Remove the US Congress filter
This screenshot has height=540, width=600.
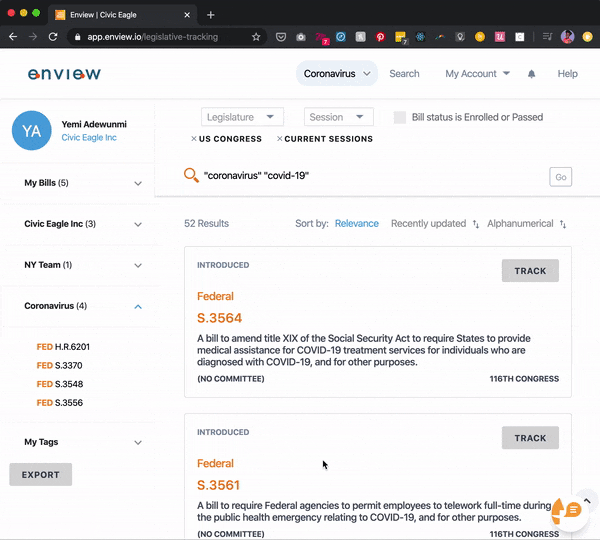pos(194,139)
